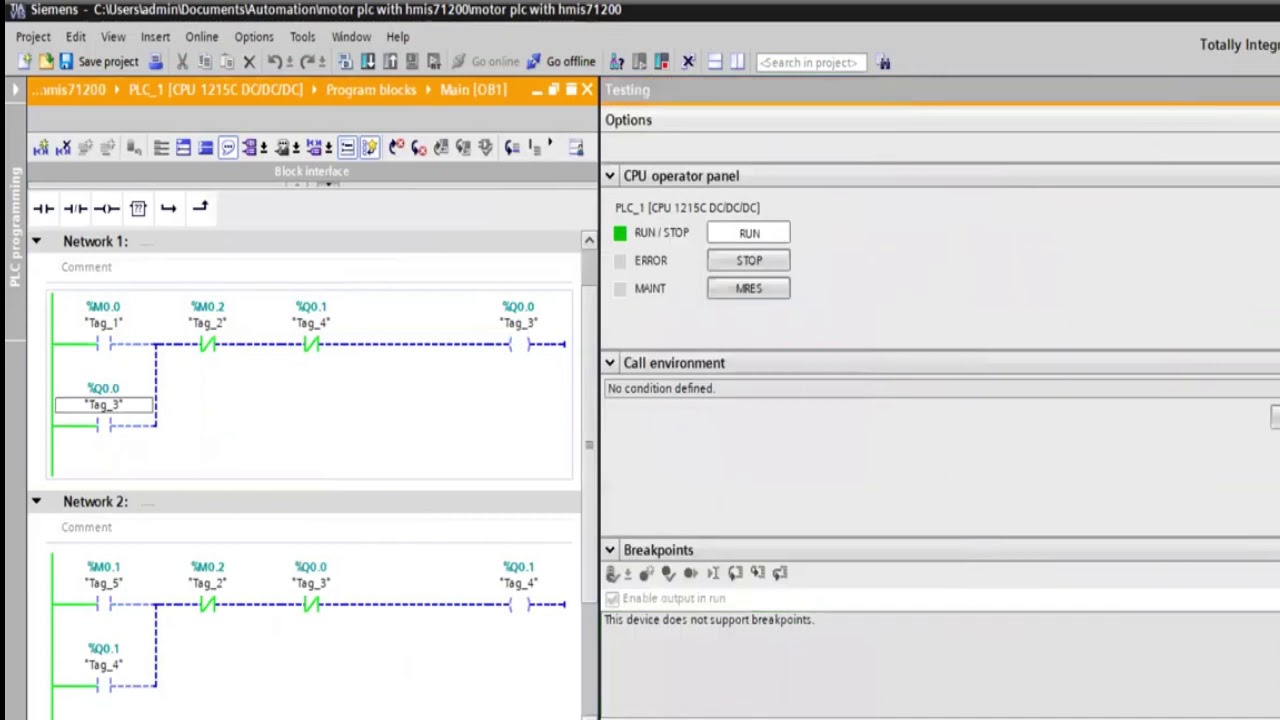Click Save project button
The height and width of the screenshot is (720, 1280).
99,62
